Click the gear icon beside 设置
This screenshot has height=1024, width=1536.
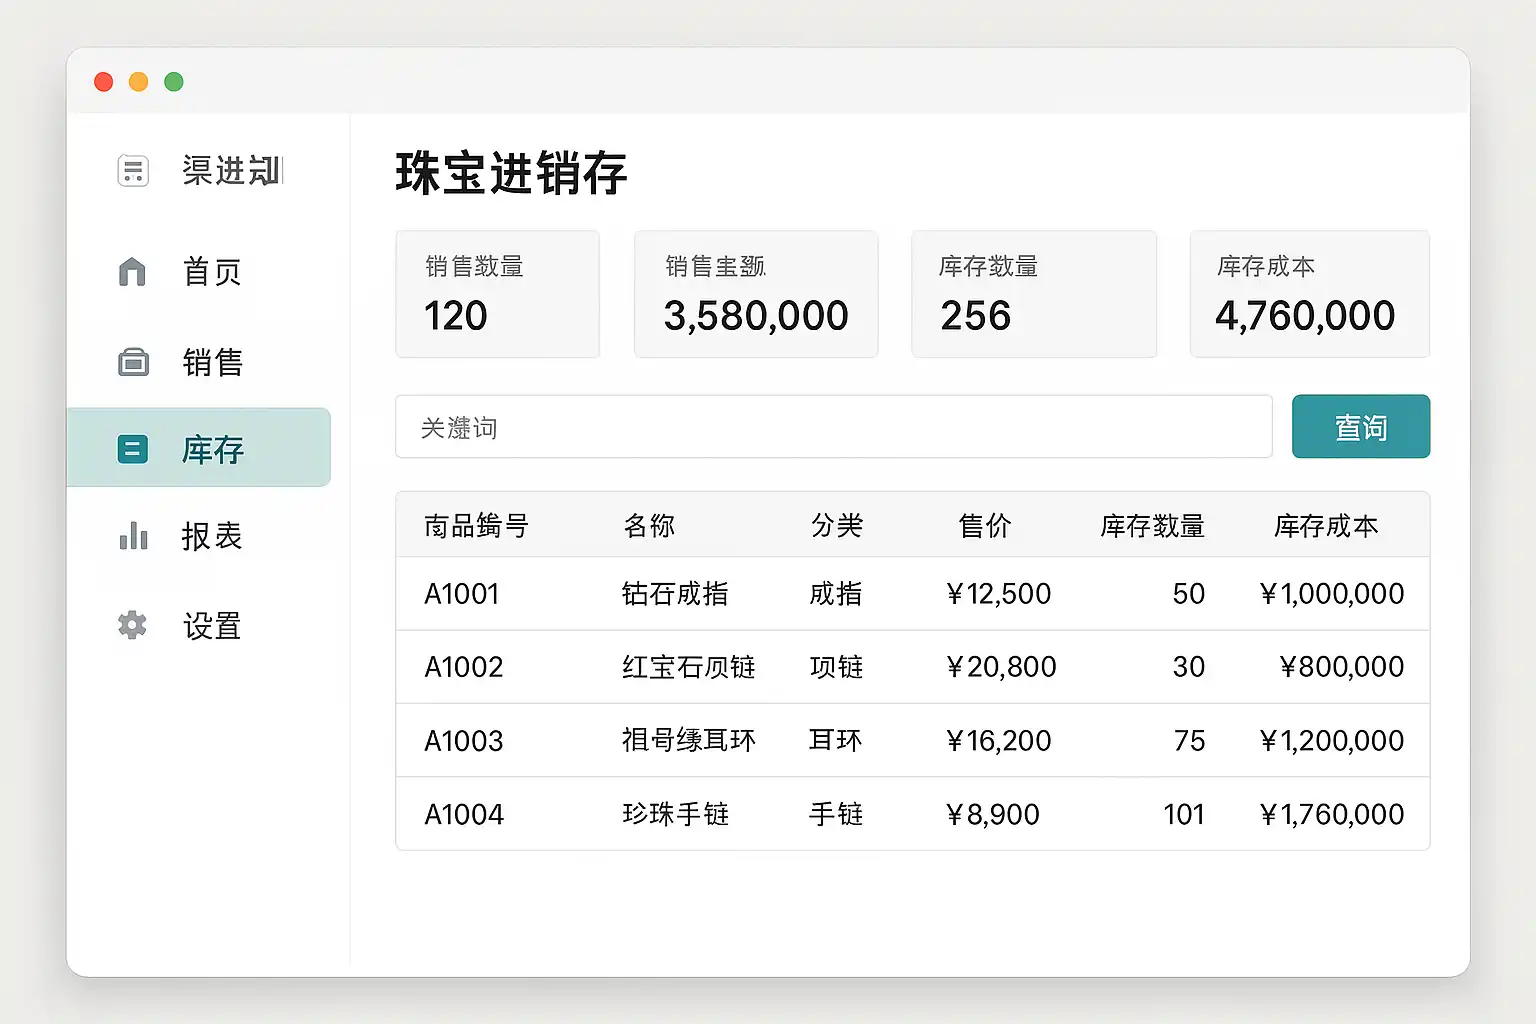[x=133, y=626]
